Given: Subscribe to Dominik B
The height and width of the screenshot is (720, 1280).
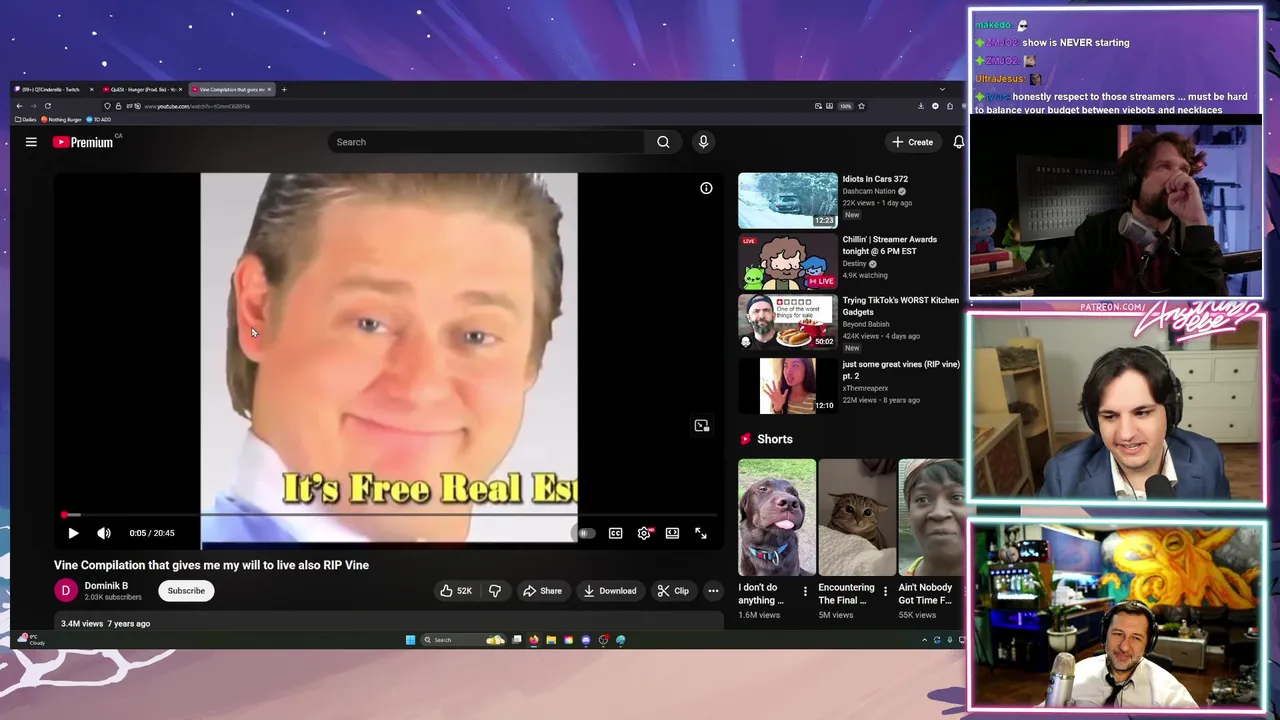Looking at the screenshot, I should [186, 591].
